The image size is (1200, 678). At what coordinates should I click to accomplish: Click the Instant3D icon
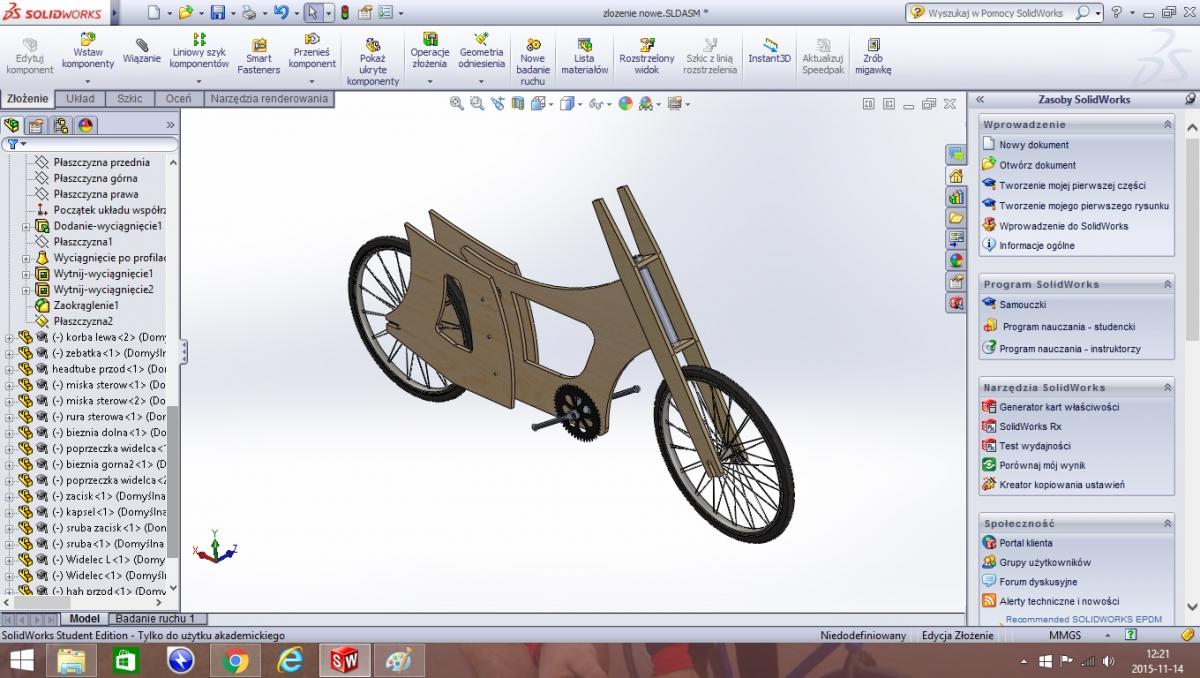click(x=770, y=44)
